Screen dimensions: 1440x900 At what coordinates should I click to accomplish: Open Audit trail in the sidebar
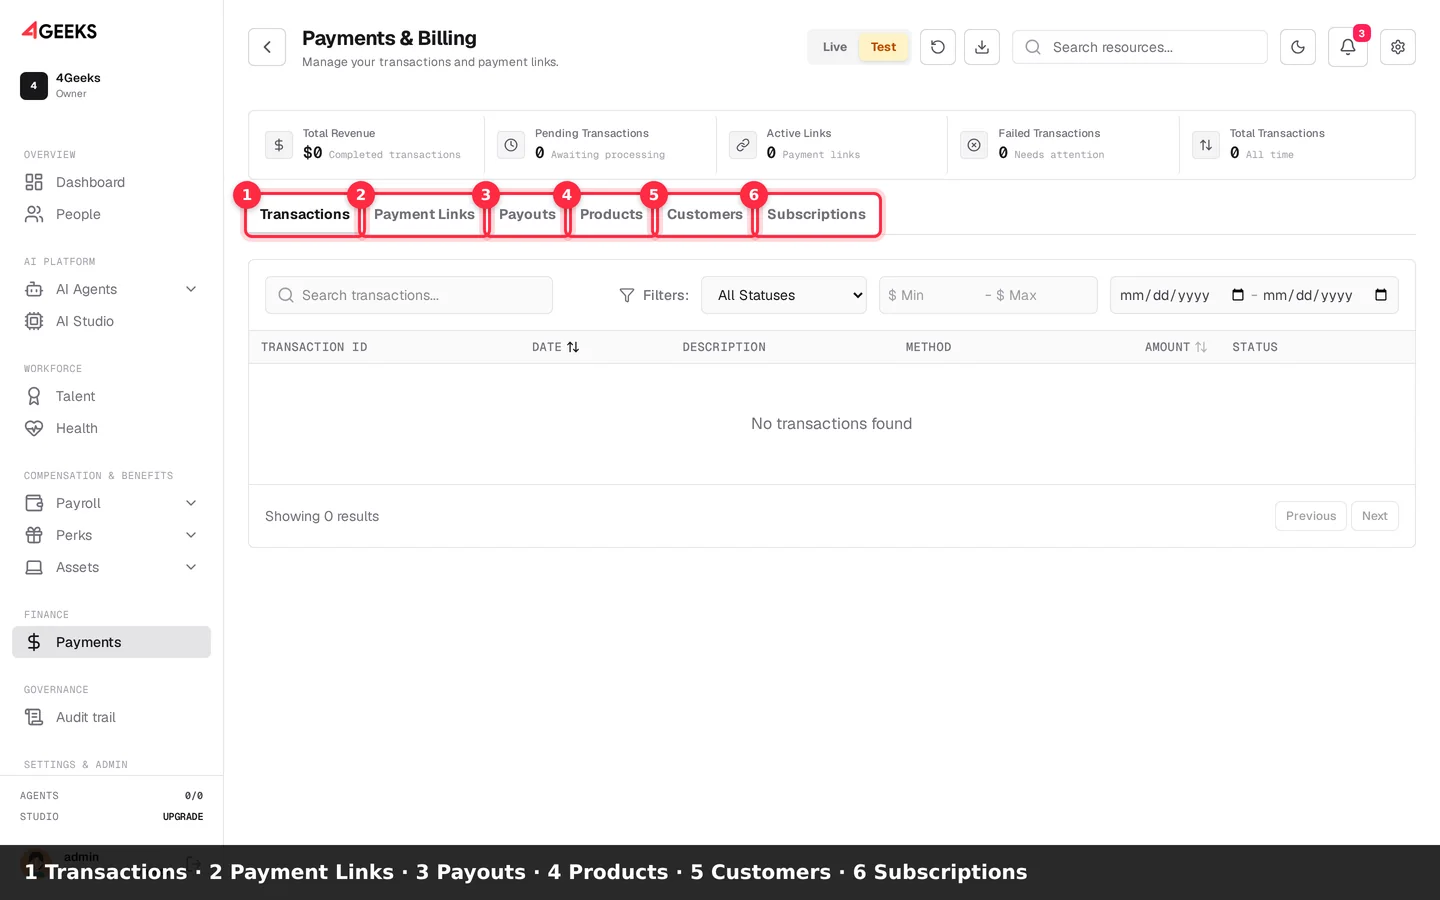coord(111,717)
